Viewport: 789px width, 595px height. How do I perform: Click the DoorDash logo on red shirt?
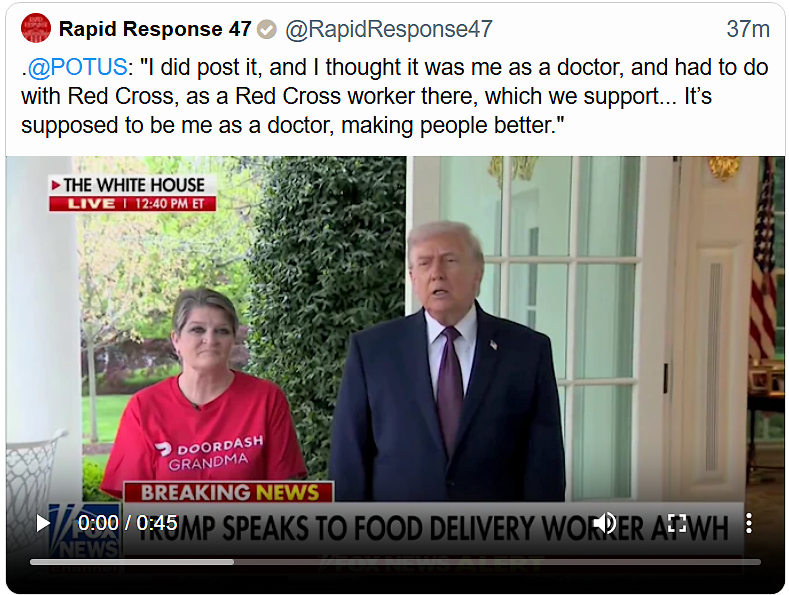tap(164, 449)
